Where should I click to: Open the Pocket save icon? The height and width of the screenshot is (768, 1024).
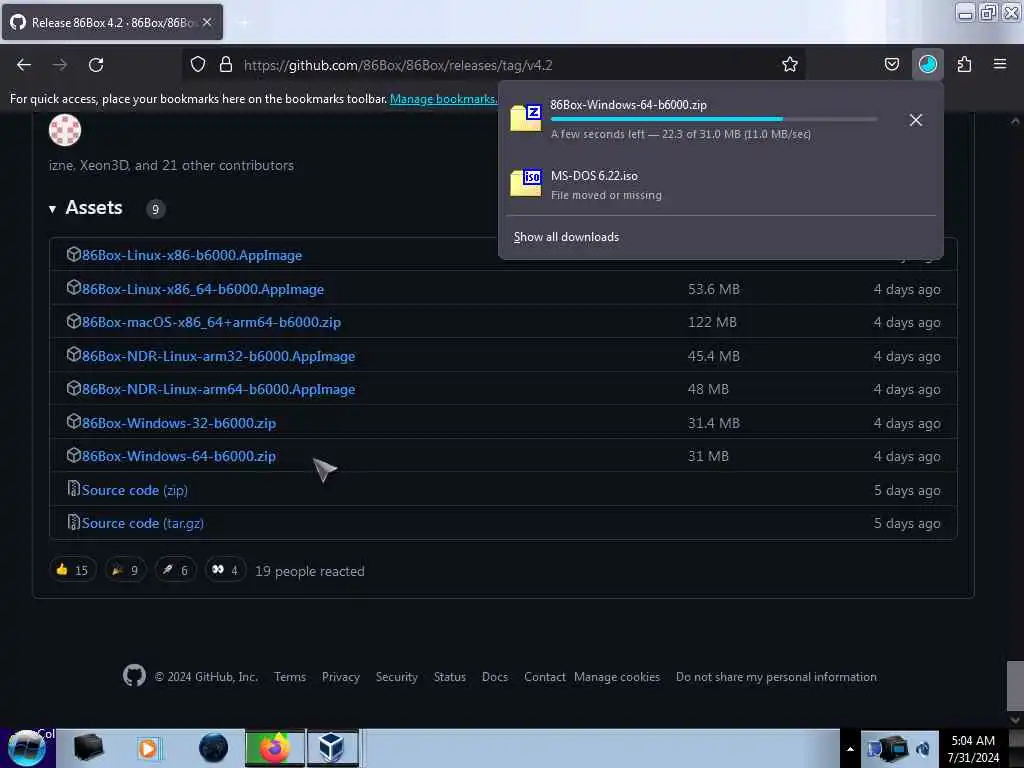891,65
